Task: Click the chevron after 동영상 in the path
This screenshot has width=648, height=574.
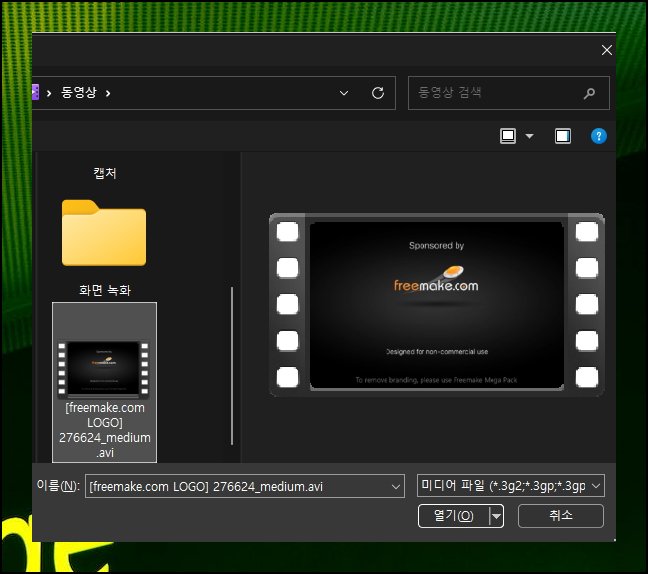Action: click(108, 93)
